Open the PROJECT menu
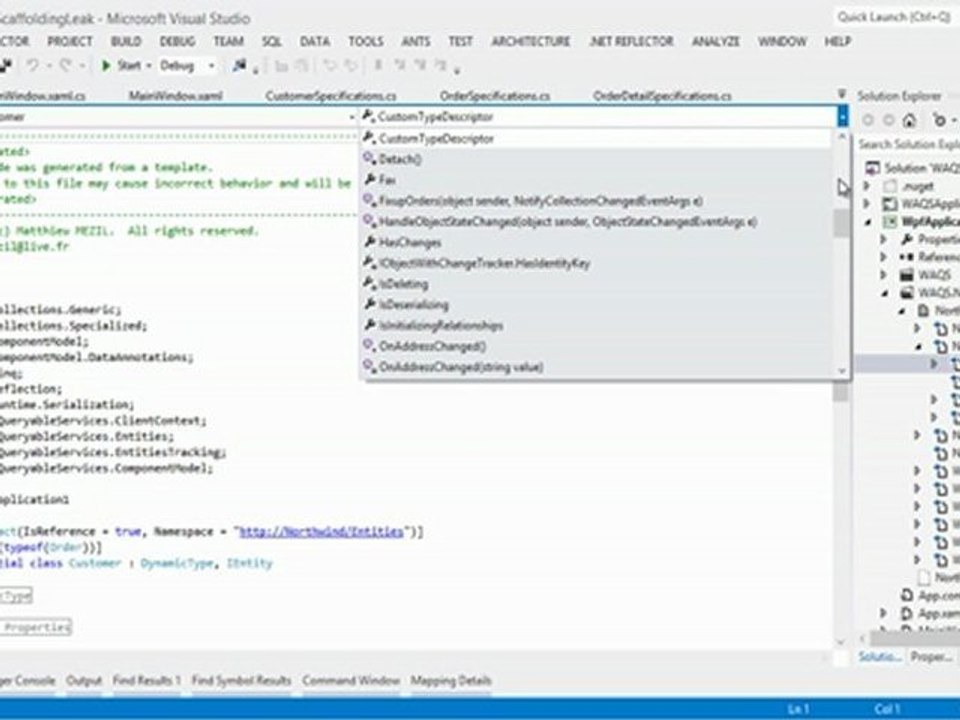The image size is (960, 720). point(70,42)
